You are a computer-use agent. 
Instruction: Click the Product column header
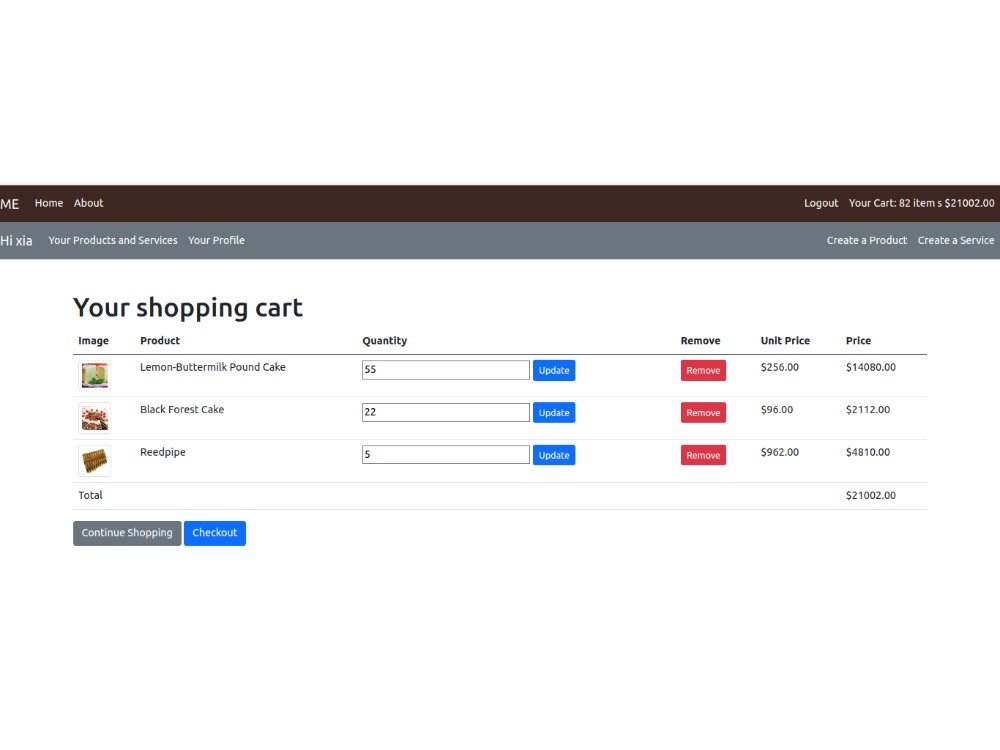click(160, 341)
